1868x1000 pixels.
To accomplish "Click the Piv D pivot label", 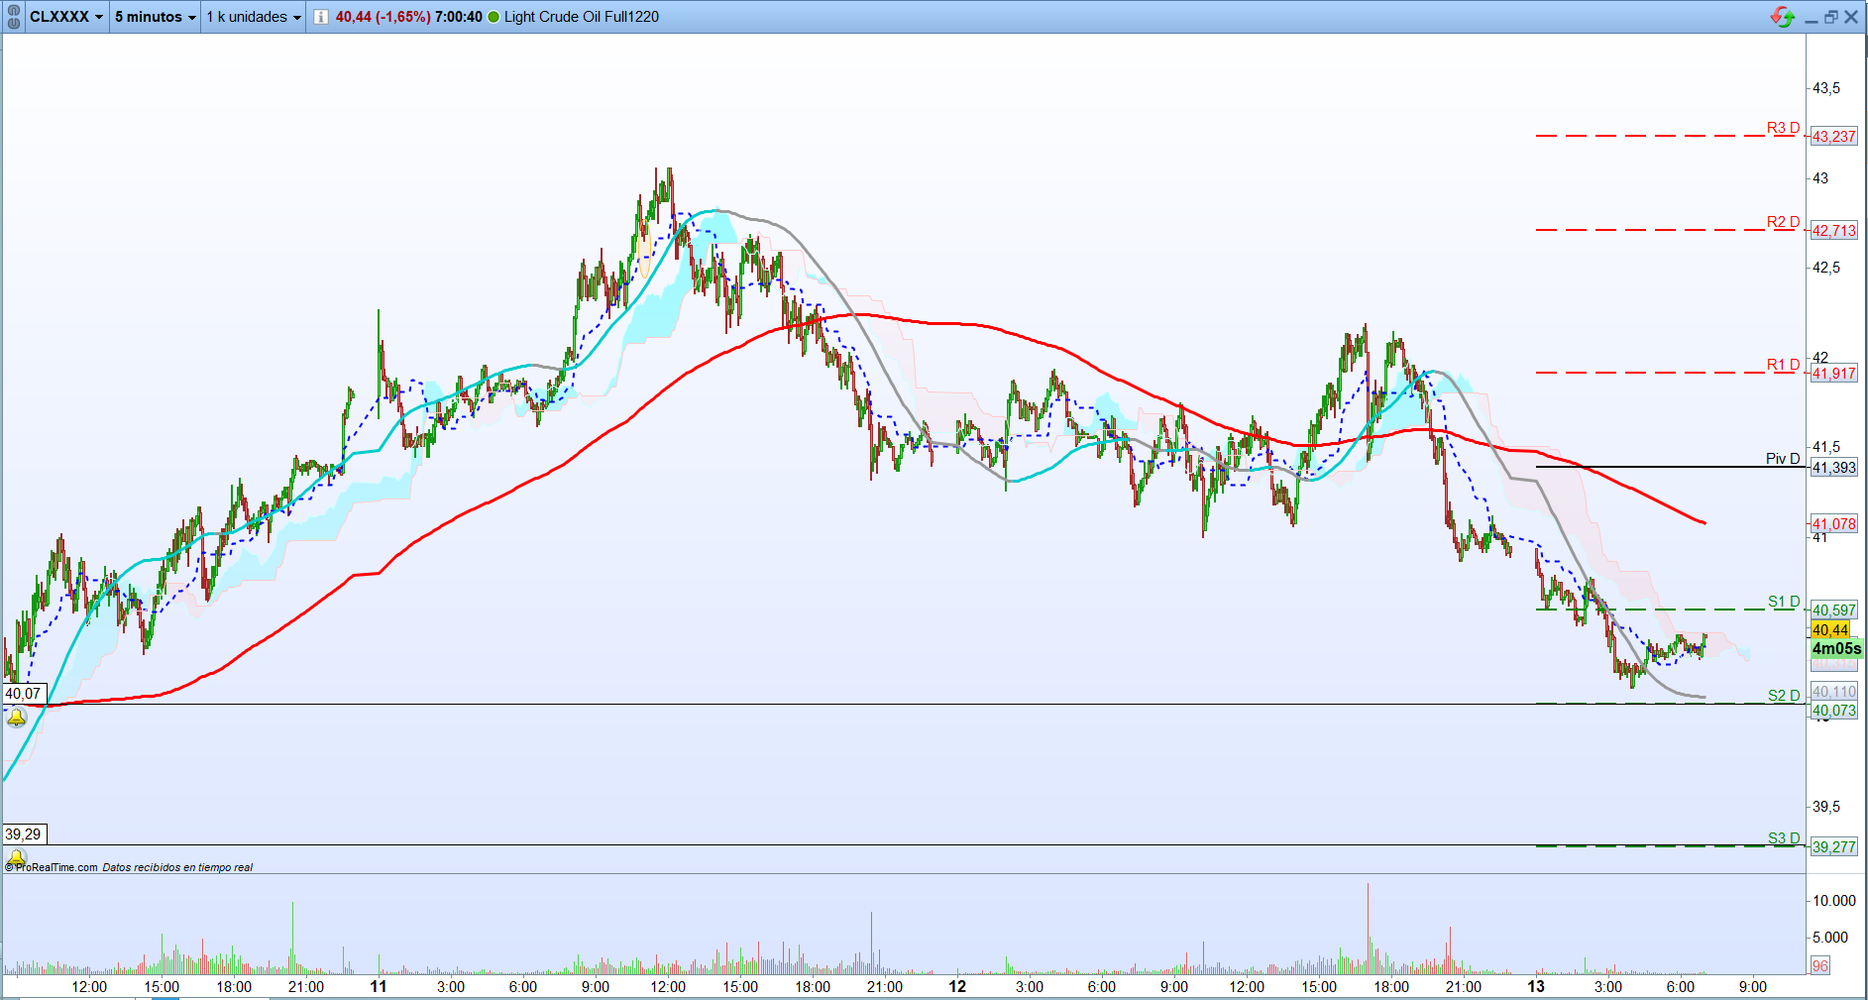I will [x=1783, y=459].
